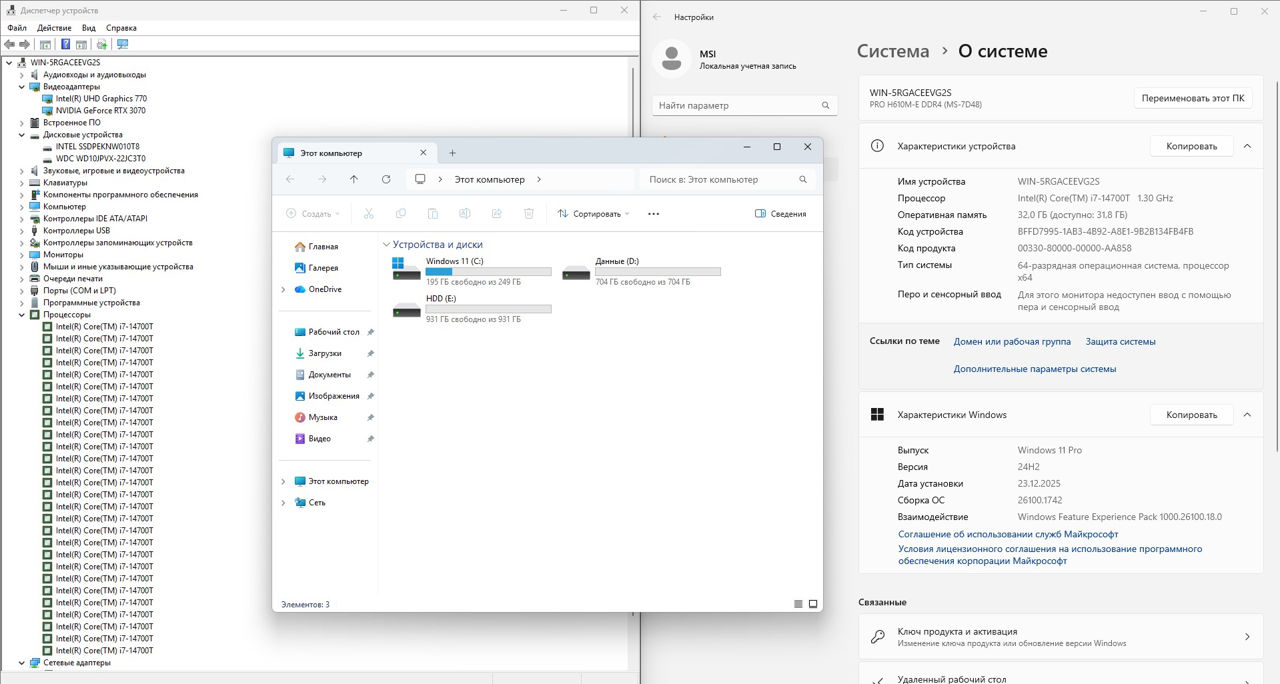Open the details pane with Сведения
The image size is (1280, 684).
click(780, 214)
